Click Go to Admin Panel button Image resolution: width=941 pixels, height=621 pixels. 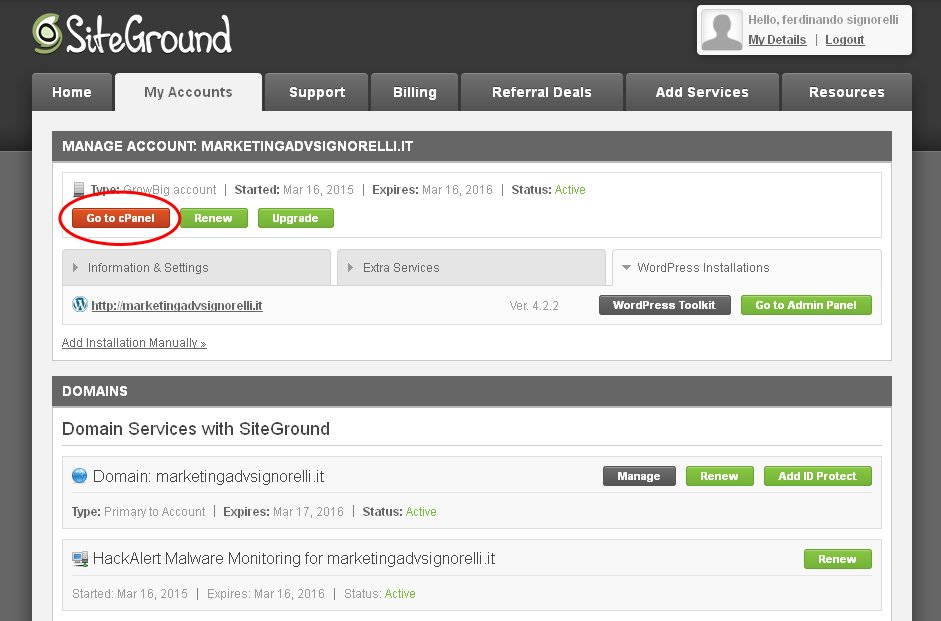[x=806, y=305]
